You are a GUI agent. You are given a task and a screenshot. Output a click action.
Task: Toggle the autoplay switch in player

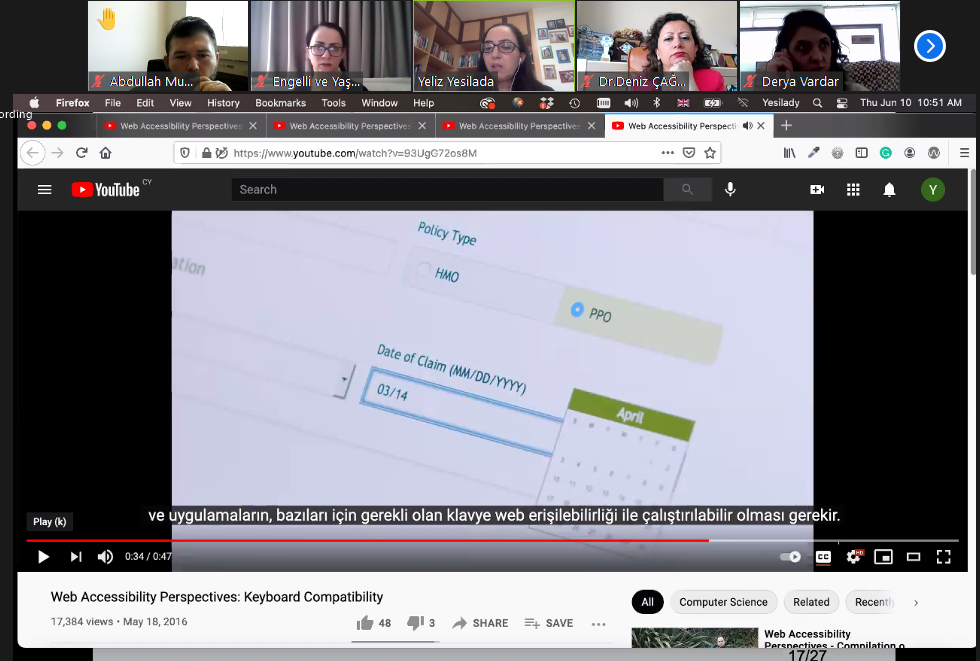(x=791, y=557)
